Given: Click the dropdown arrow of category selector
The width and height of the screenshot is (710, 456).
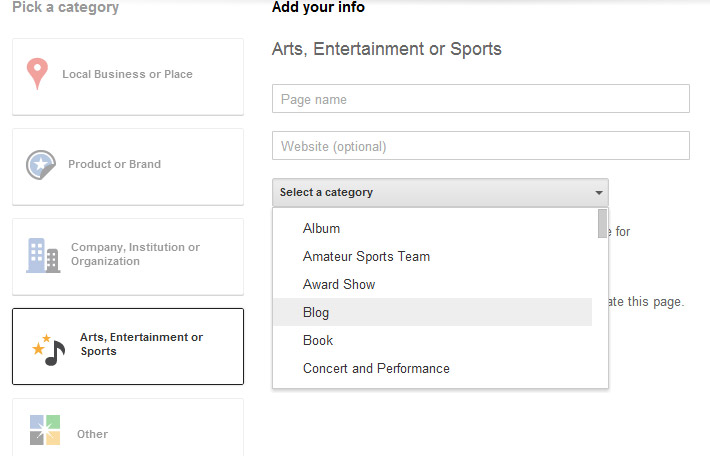Looking at the screenshot, I should point(598,192).
